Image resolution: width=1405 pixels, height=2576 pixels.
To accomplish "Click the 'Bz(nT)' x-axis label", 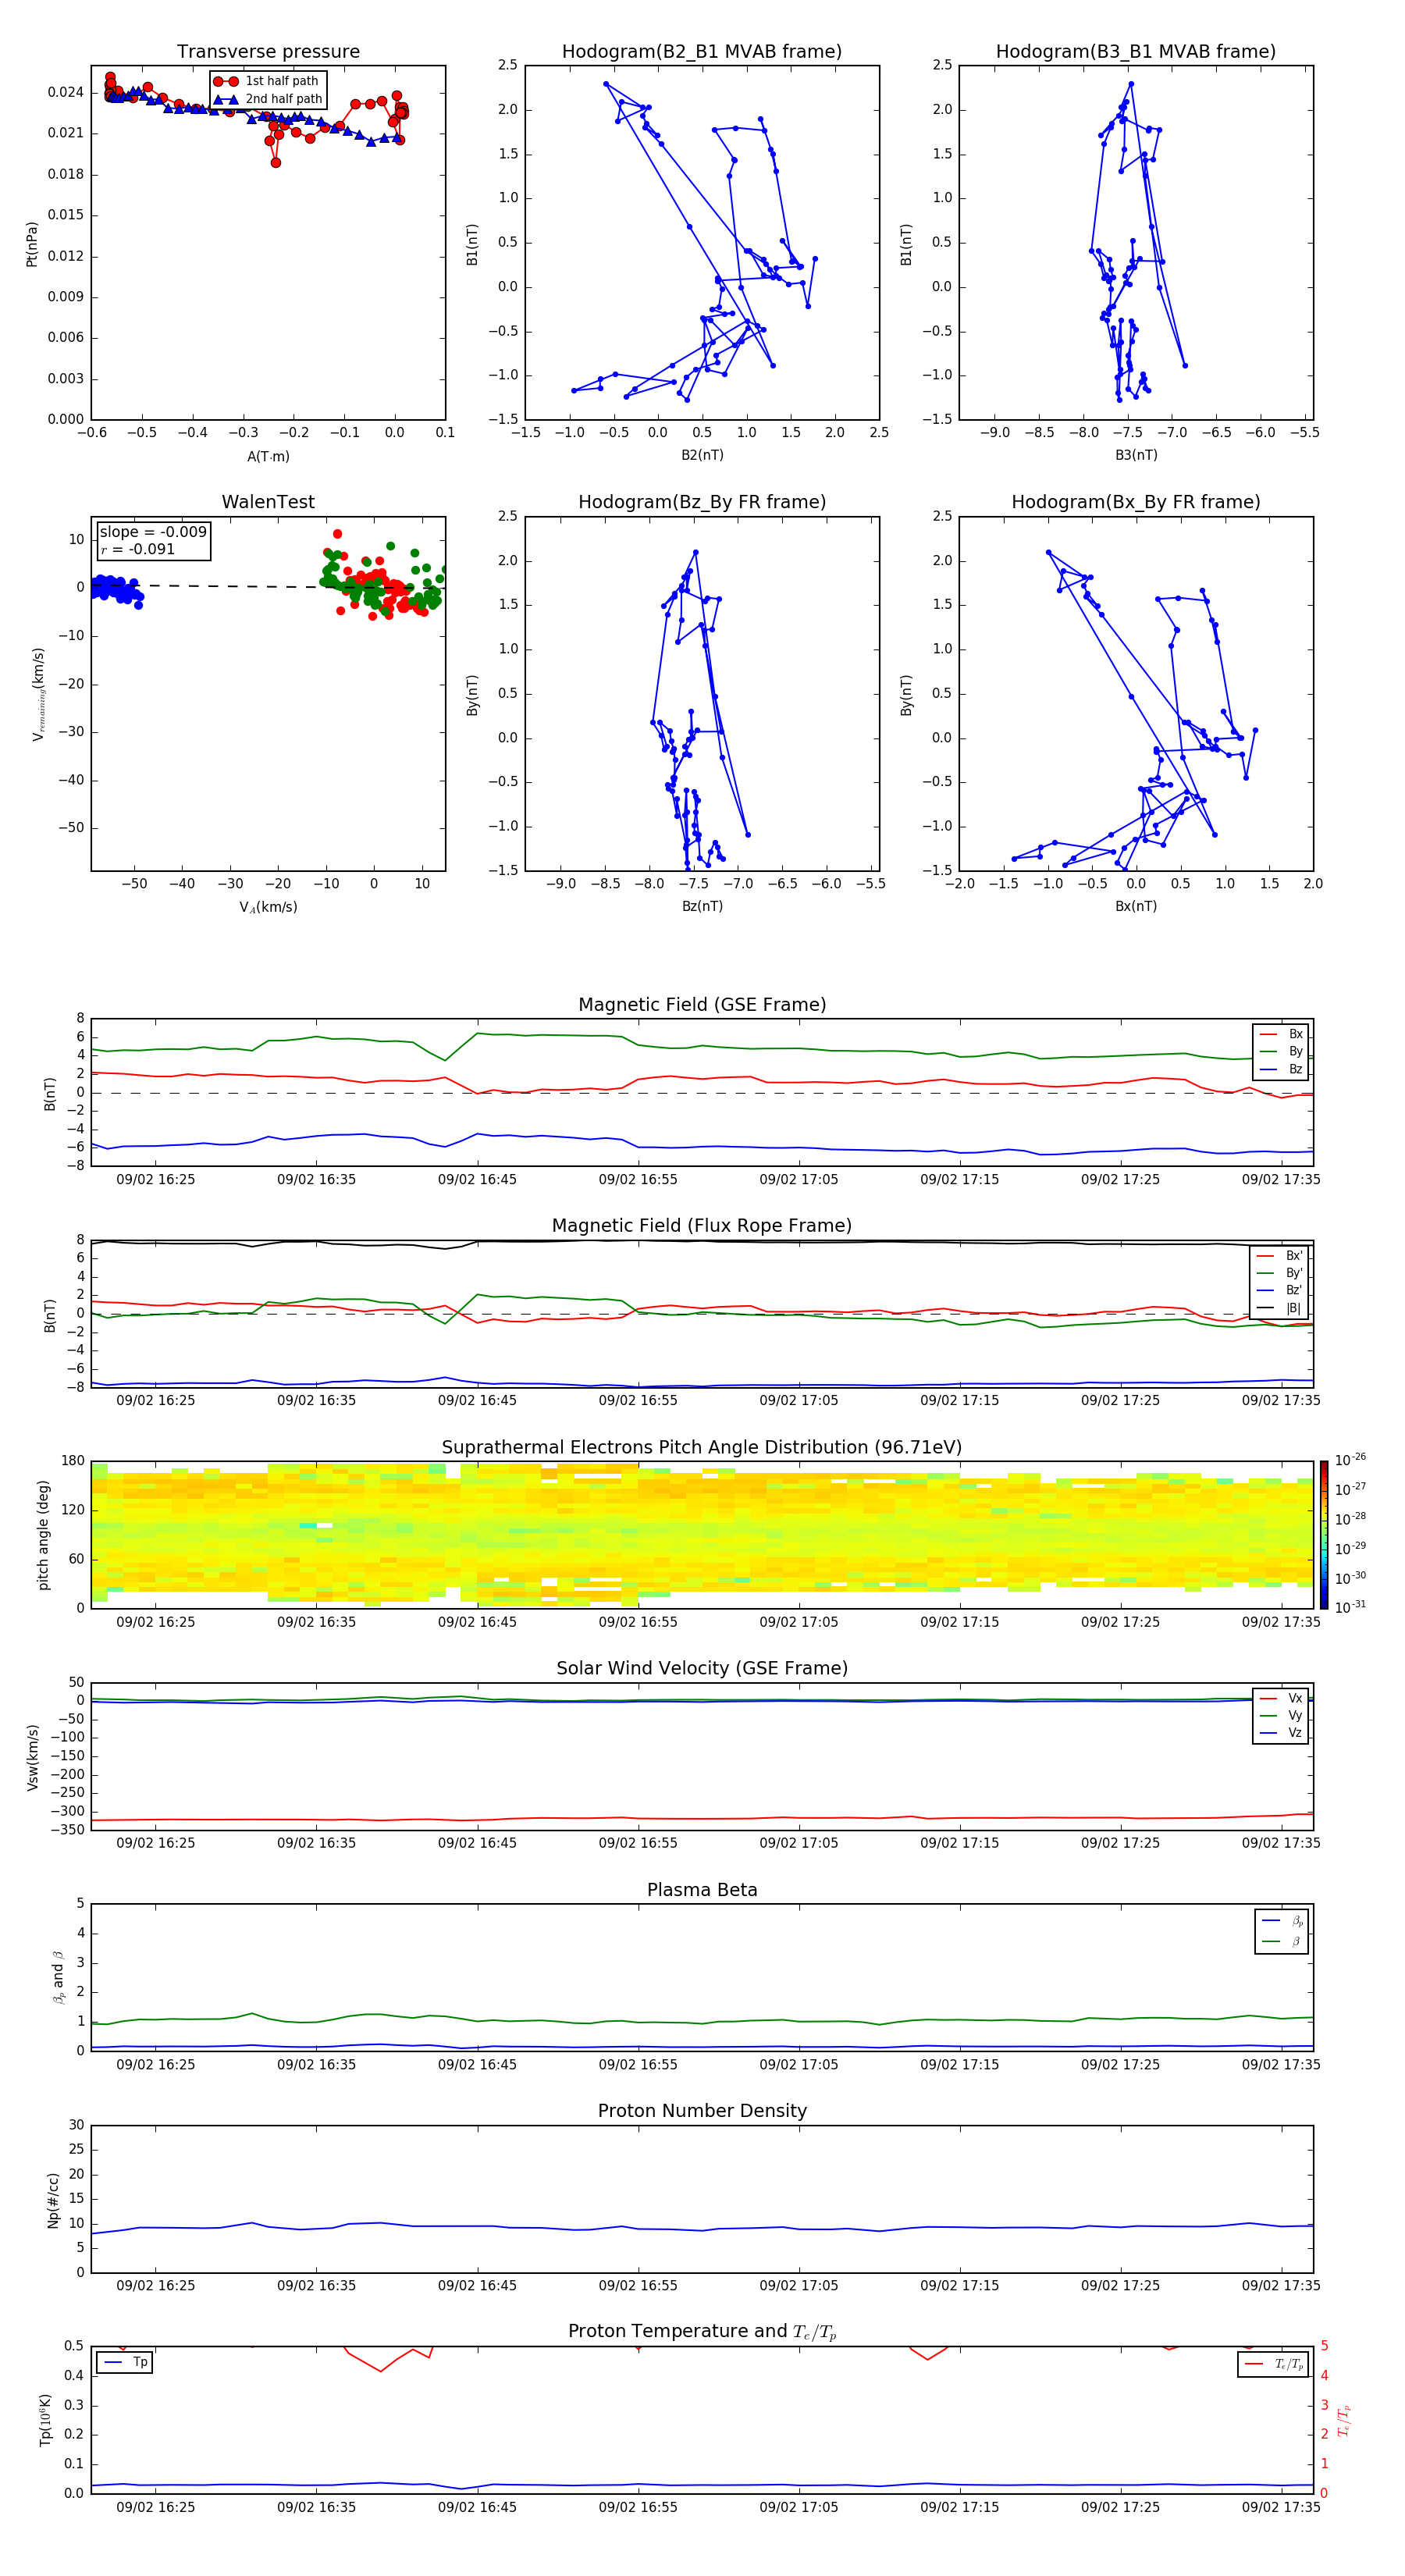I will point(702,906).
